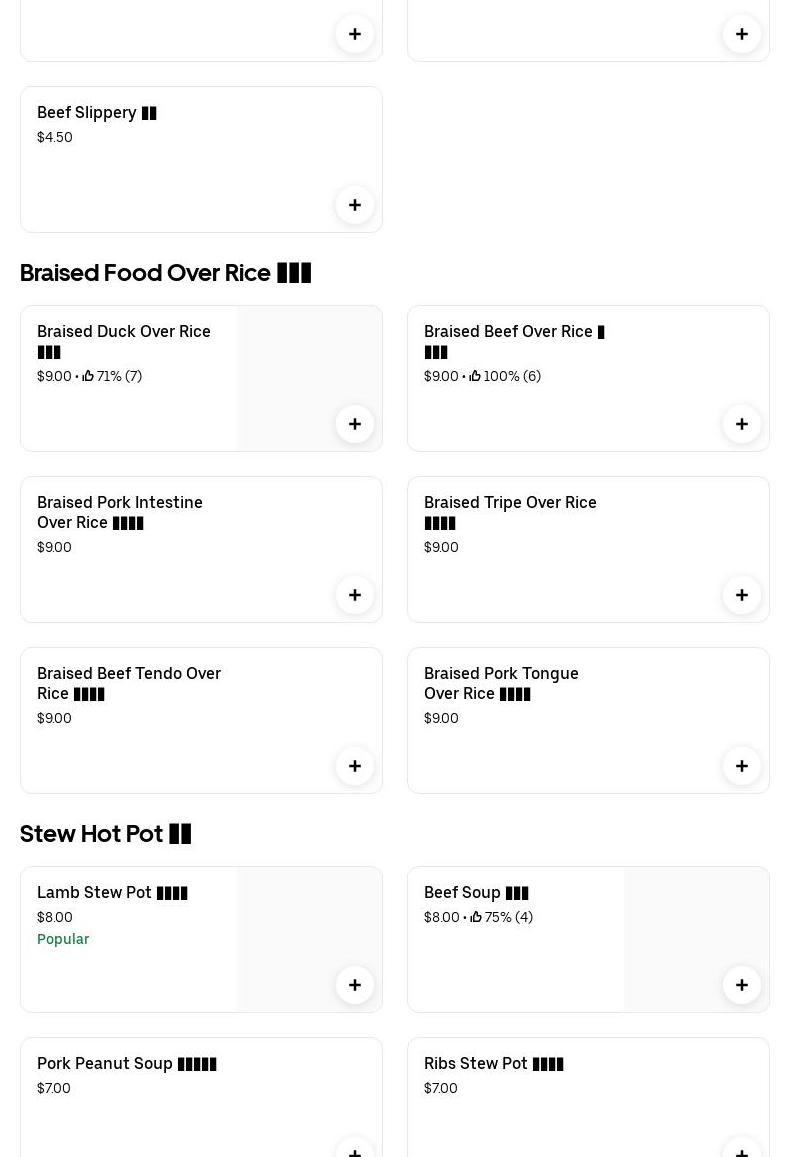This screenshot has height=1157, width=804.
Task: Add Braised Pork Intestine Over Rice
Action: coord(355,595)
